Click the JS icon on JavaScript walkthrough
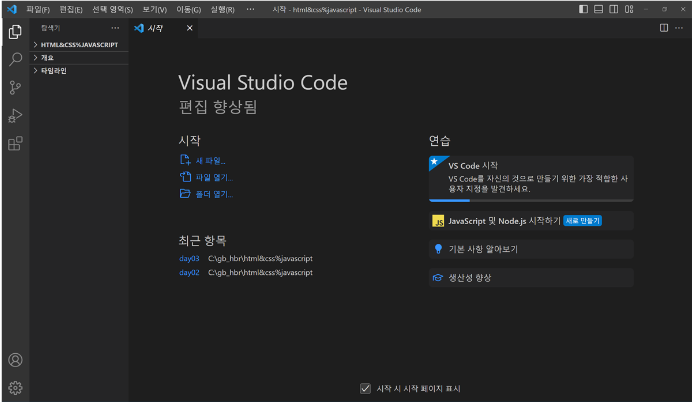This screenshot has height=402, width=695. 438,221
